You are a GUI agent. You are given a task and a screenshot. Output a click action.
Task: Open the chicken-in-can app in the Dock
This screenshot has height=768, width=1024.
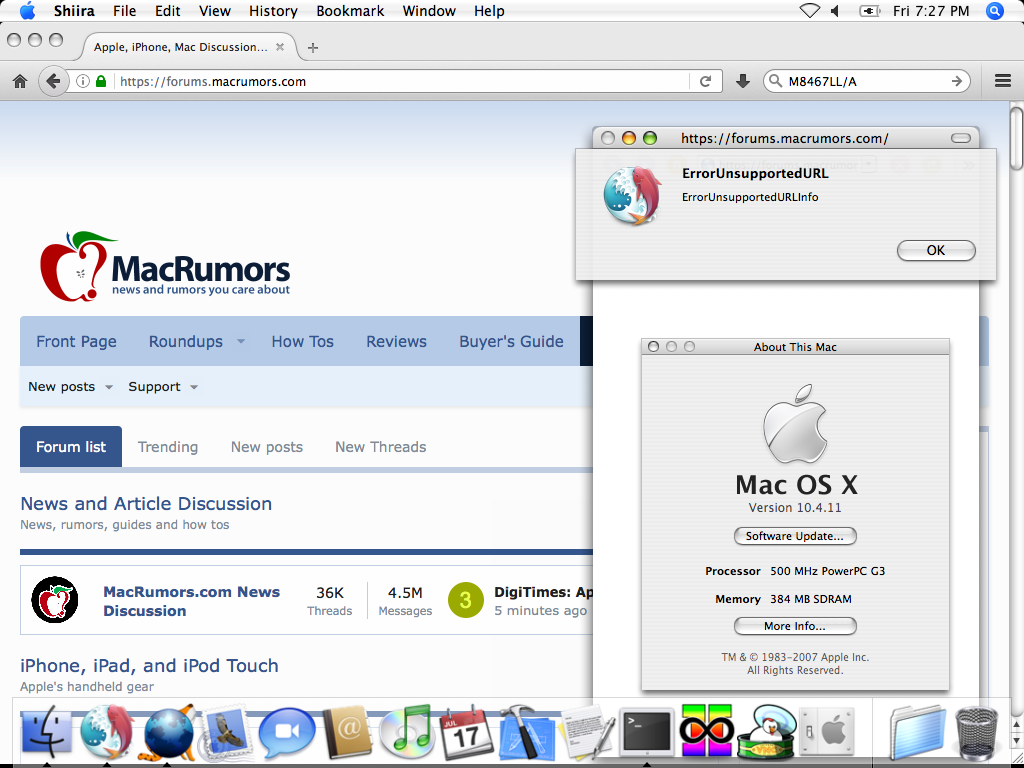[767, 732]
